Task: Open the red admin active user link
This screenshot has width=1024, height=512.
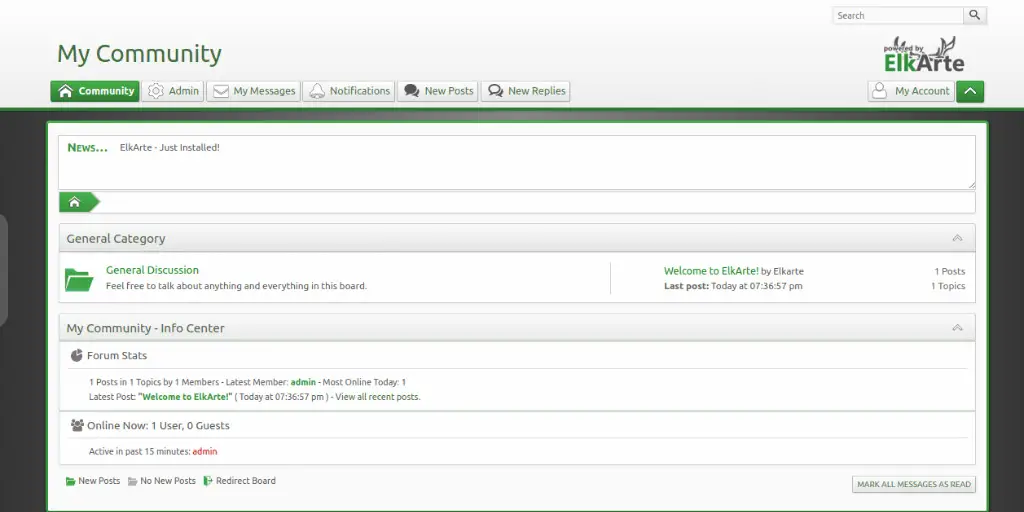Action: click(x=204, y=451)
